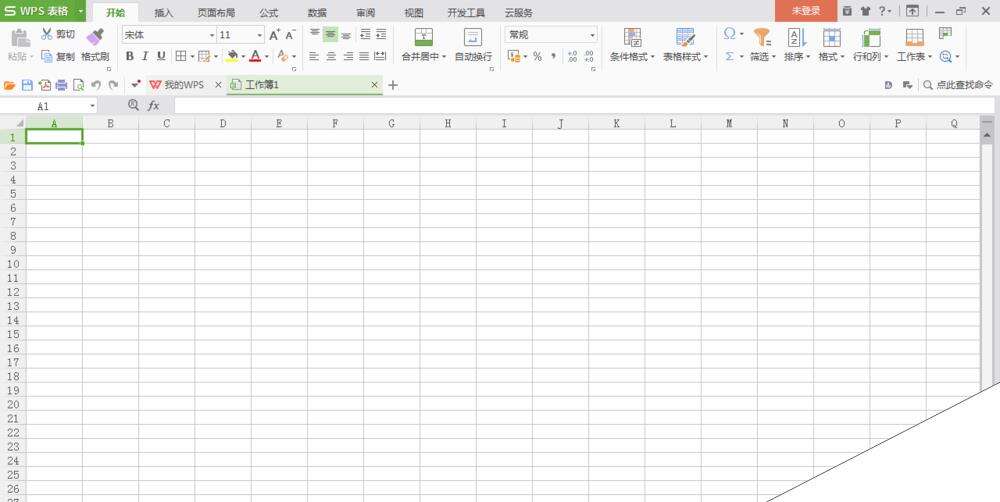This screenshot has width=1000, height=502.
Task: Toggle bottom vertical alignment
Action: [346, 34]
